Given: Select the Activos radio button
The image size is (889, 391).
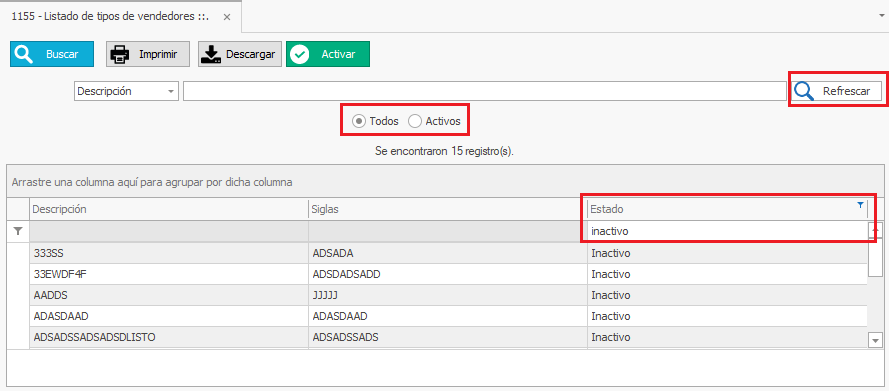Looking at the screenshot, I should click(415, 121).
